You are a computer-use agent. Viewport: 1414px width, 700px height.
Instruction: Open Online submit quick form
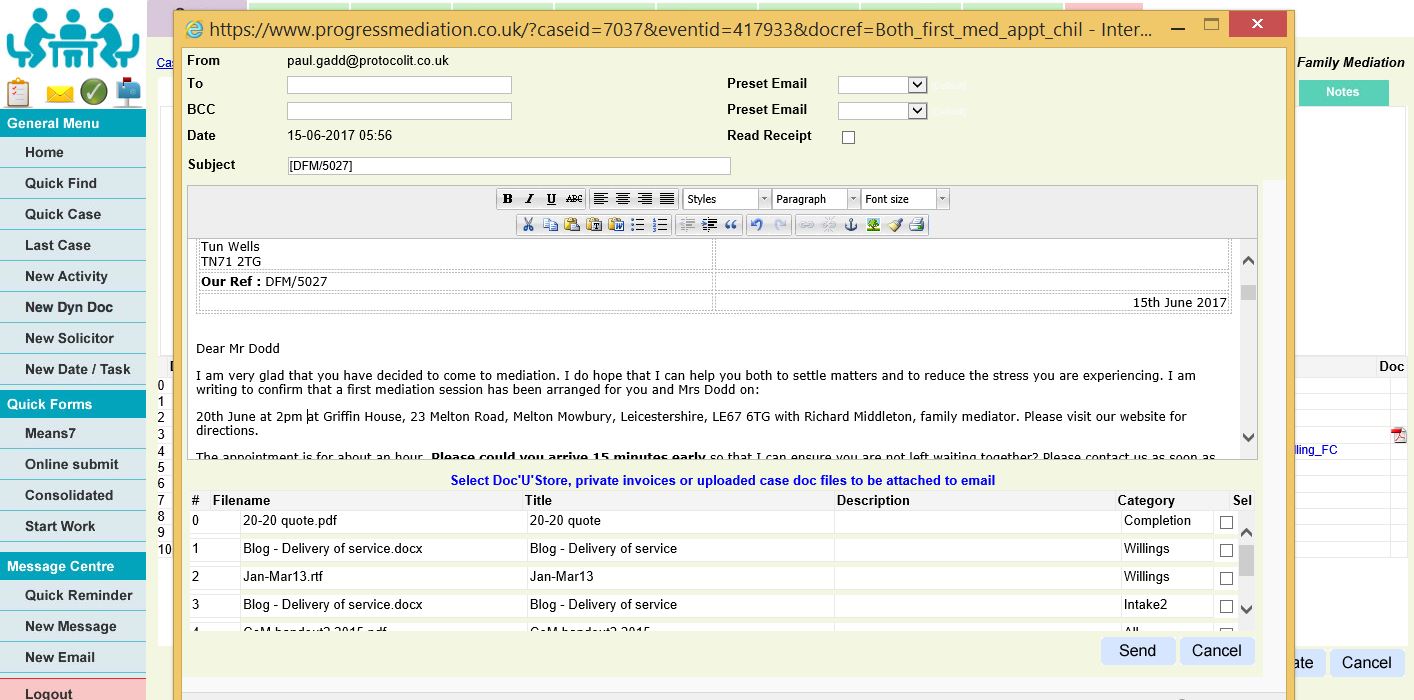(72, 464)
